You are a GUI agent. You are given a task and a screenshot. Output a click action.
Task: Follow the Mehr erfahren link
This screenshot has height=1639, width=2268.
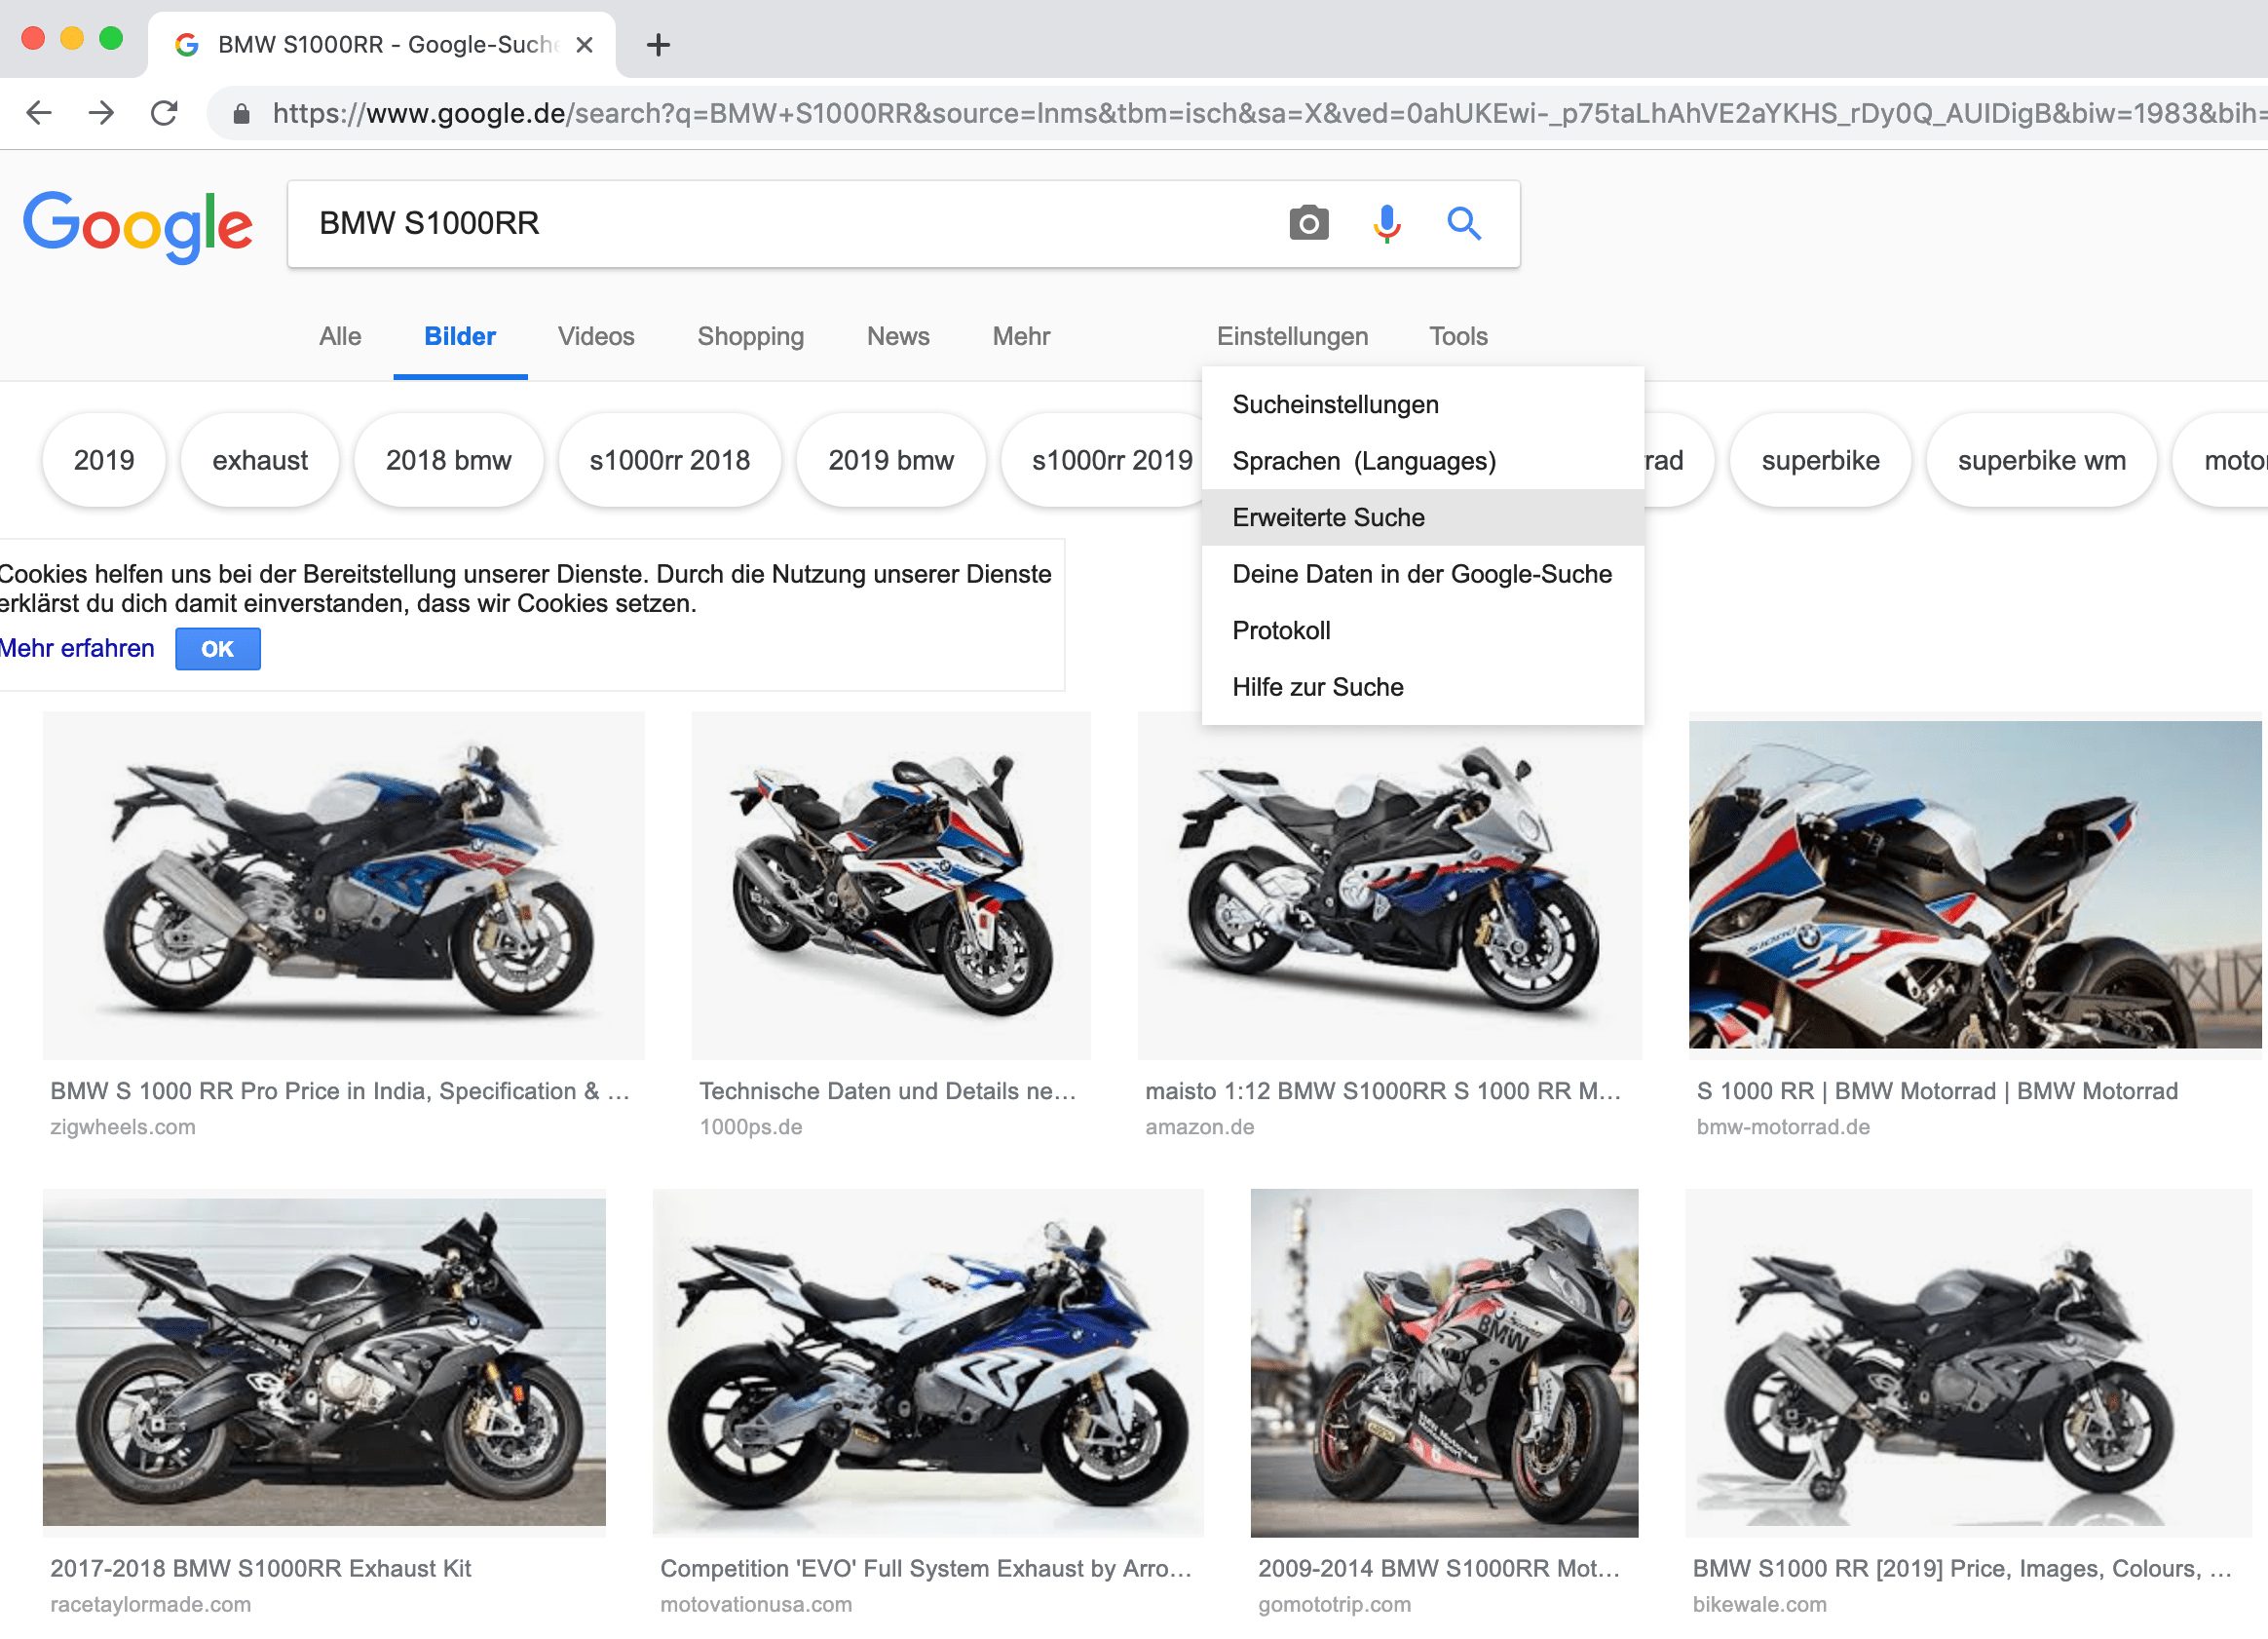tap(77, 648)
